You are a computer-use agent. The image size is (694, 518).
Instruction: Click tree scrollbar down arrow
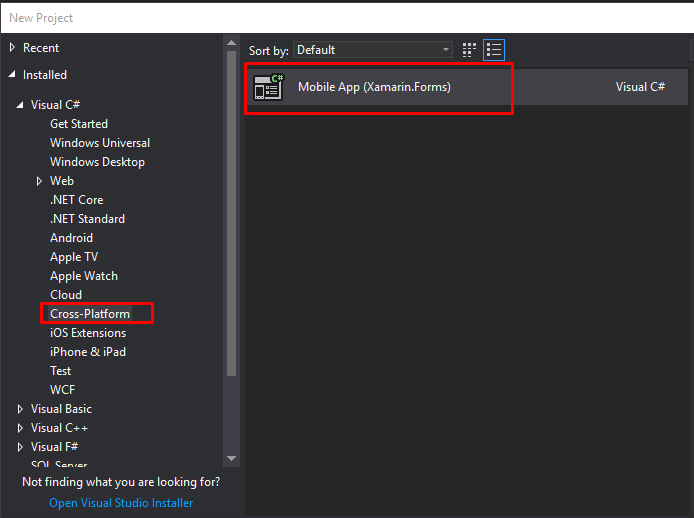(231, 458)
